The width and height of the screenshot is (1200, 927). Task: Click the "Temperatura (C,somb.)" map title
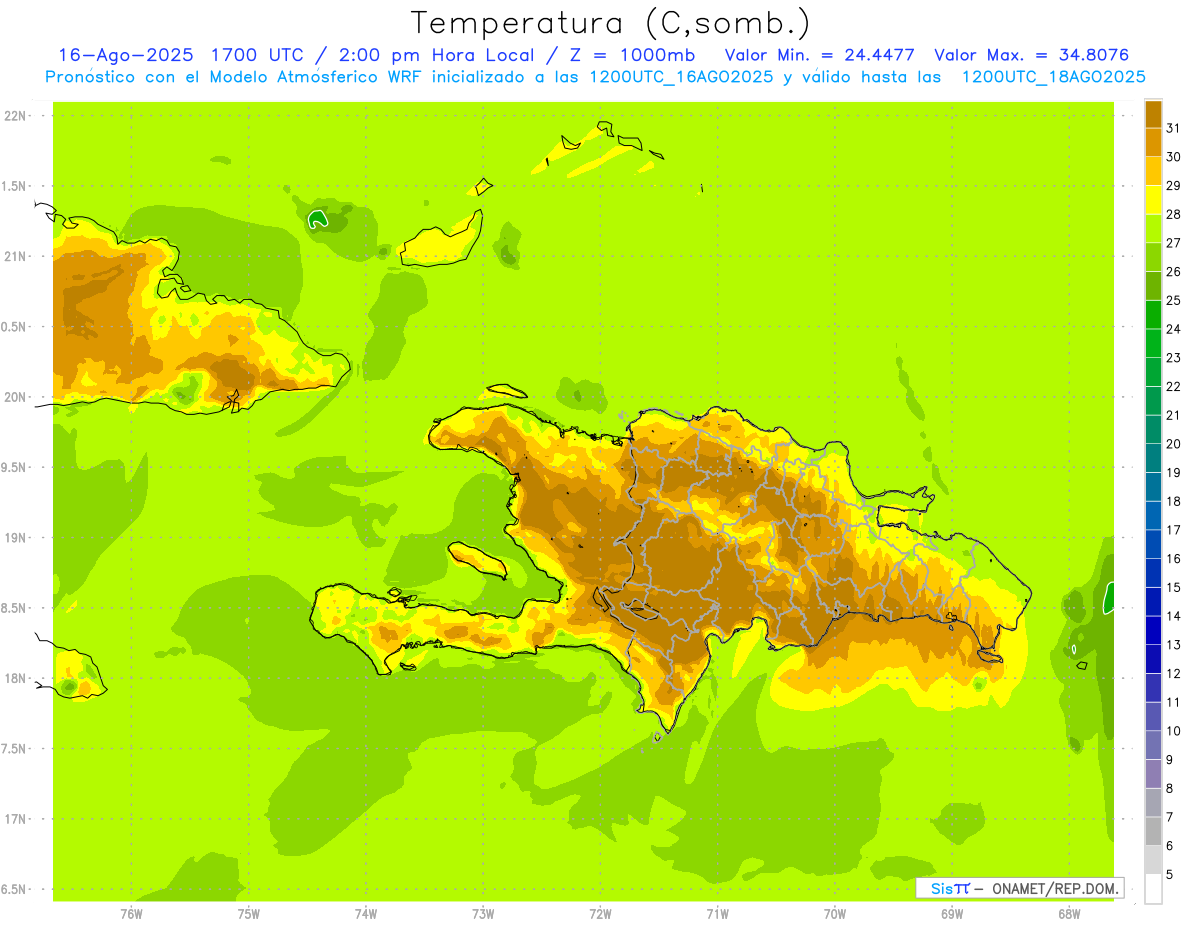[x=610, y=23]
